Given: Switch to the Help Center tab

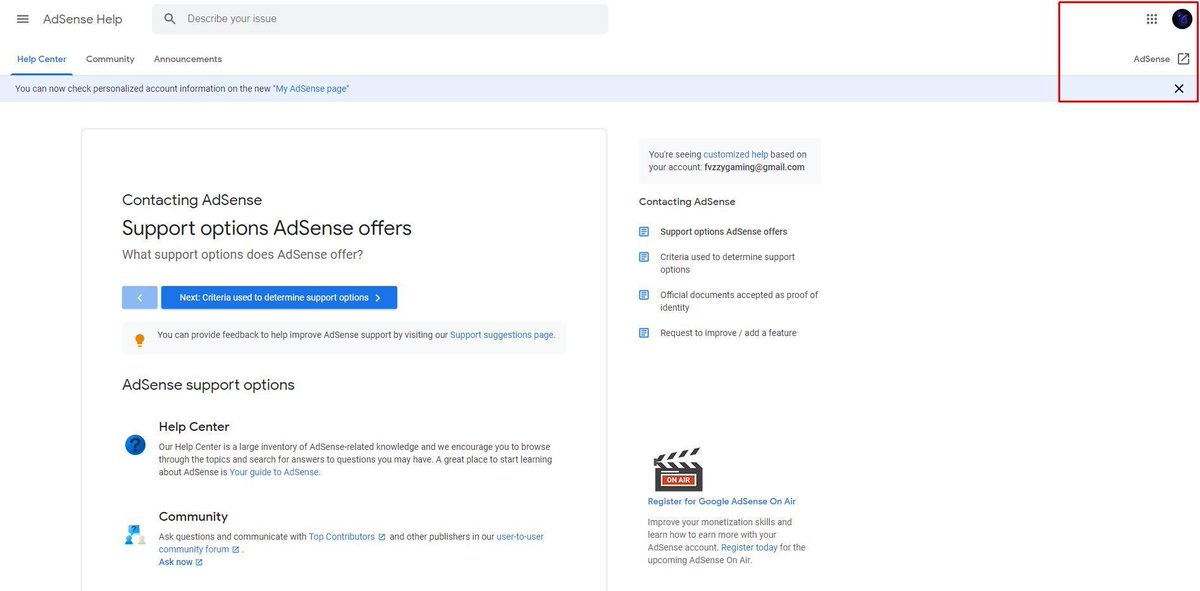Looking at the screenshot, I should (x=42, y=59).
